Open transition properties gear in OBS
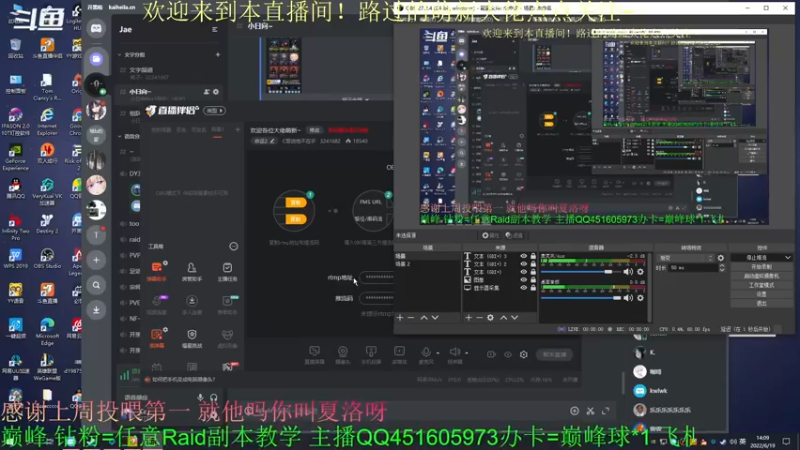The height and width of the screenshot is (450, 800). (721, 258)
